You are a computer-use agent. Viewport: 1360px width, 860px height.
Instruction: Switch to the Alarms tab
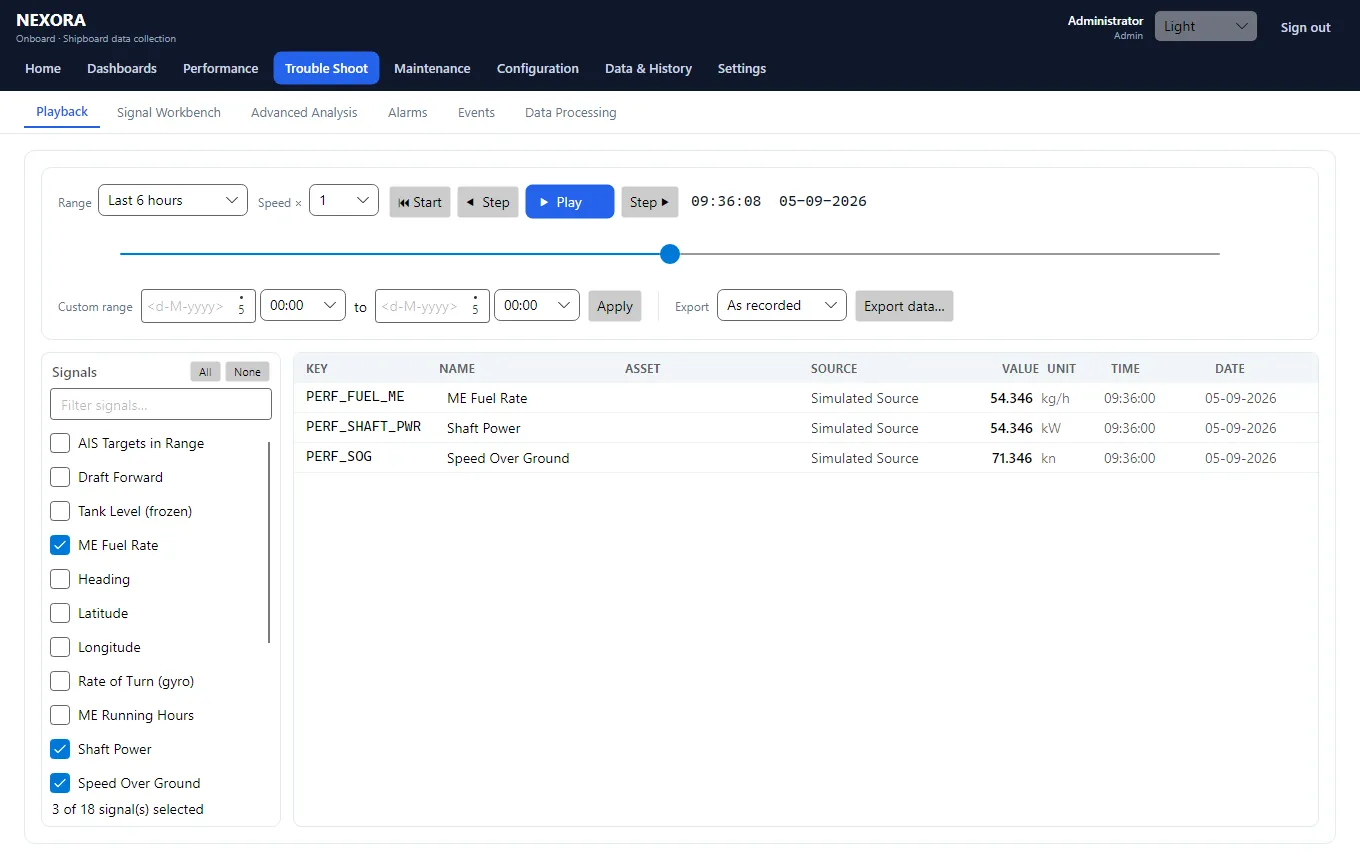tap(408, 112)
